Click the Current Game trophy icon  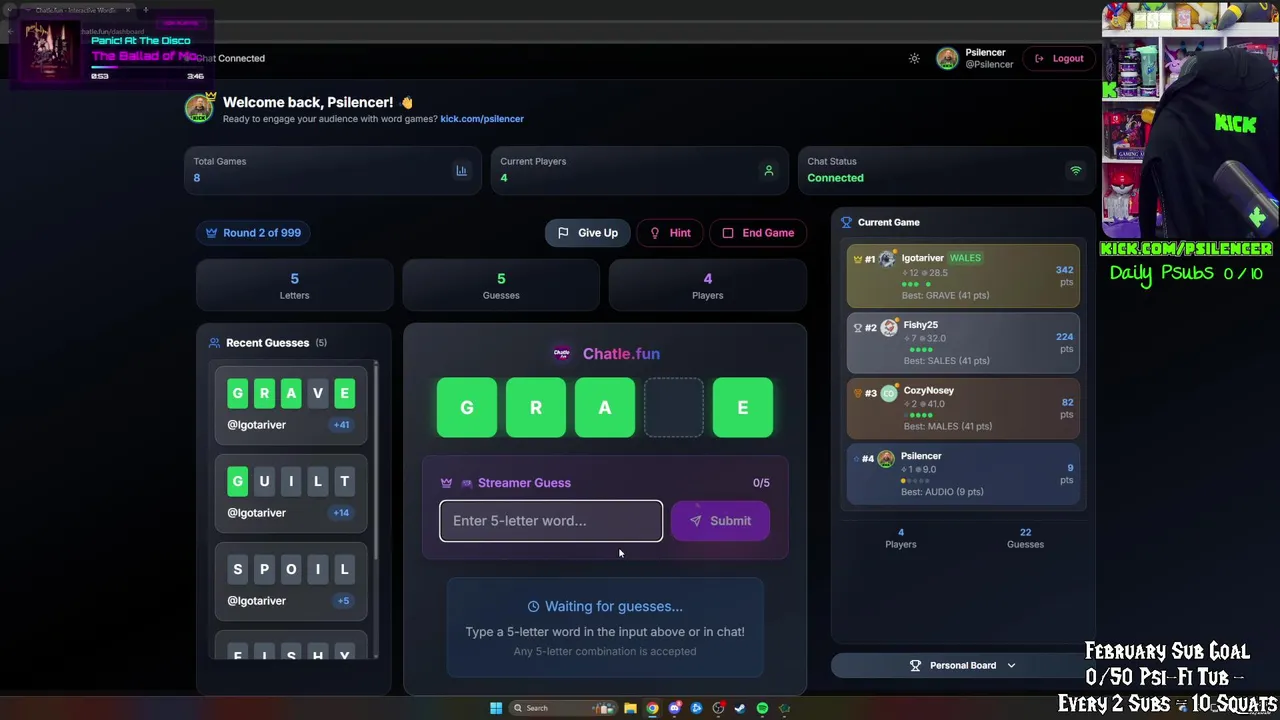tap(846, 223)
